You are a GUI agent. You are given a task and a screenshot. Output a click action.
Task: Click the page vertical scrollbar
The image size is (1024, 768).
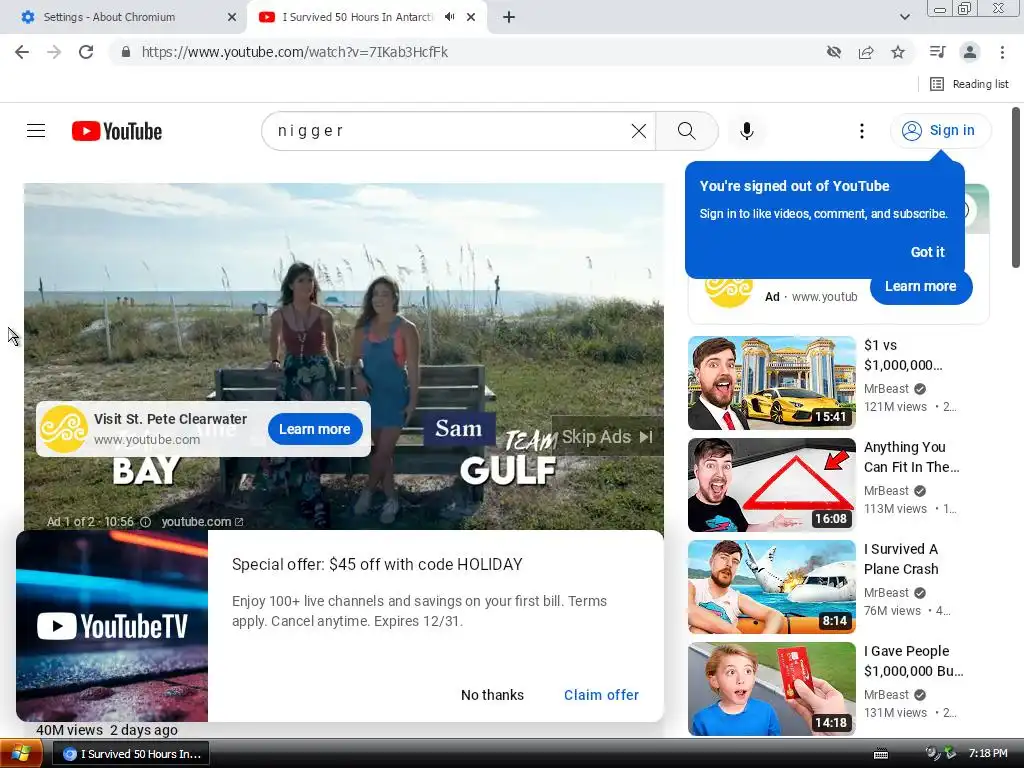1016,187
